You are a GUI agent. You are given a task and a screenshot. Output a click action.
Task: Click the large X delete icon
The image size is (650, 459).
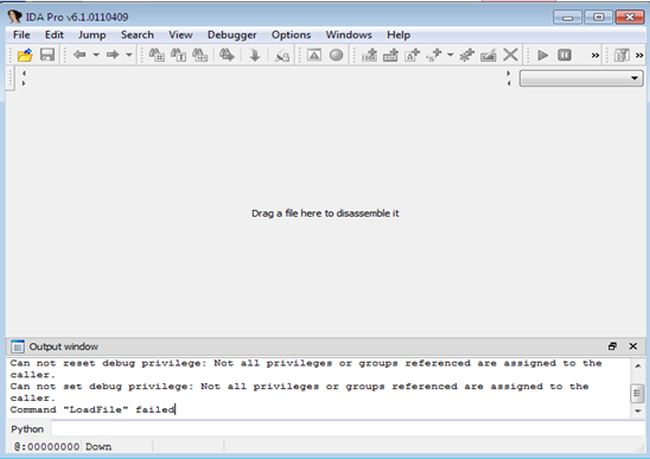(x=510, y=55)
